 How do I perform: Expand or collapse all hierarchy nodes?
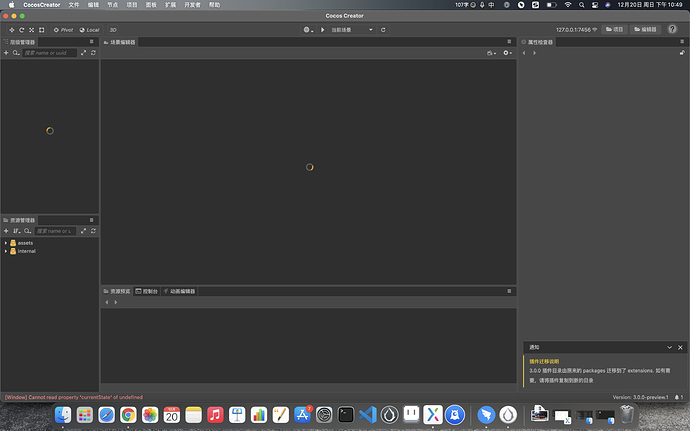pos(83,53)
